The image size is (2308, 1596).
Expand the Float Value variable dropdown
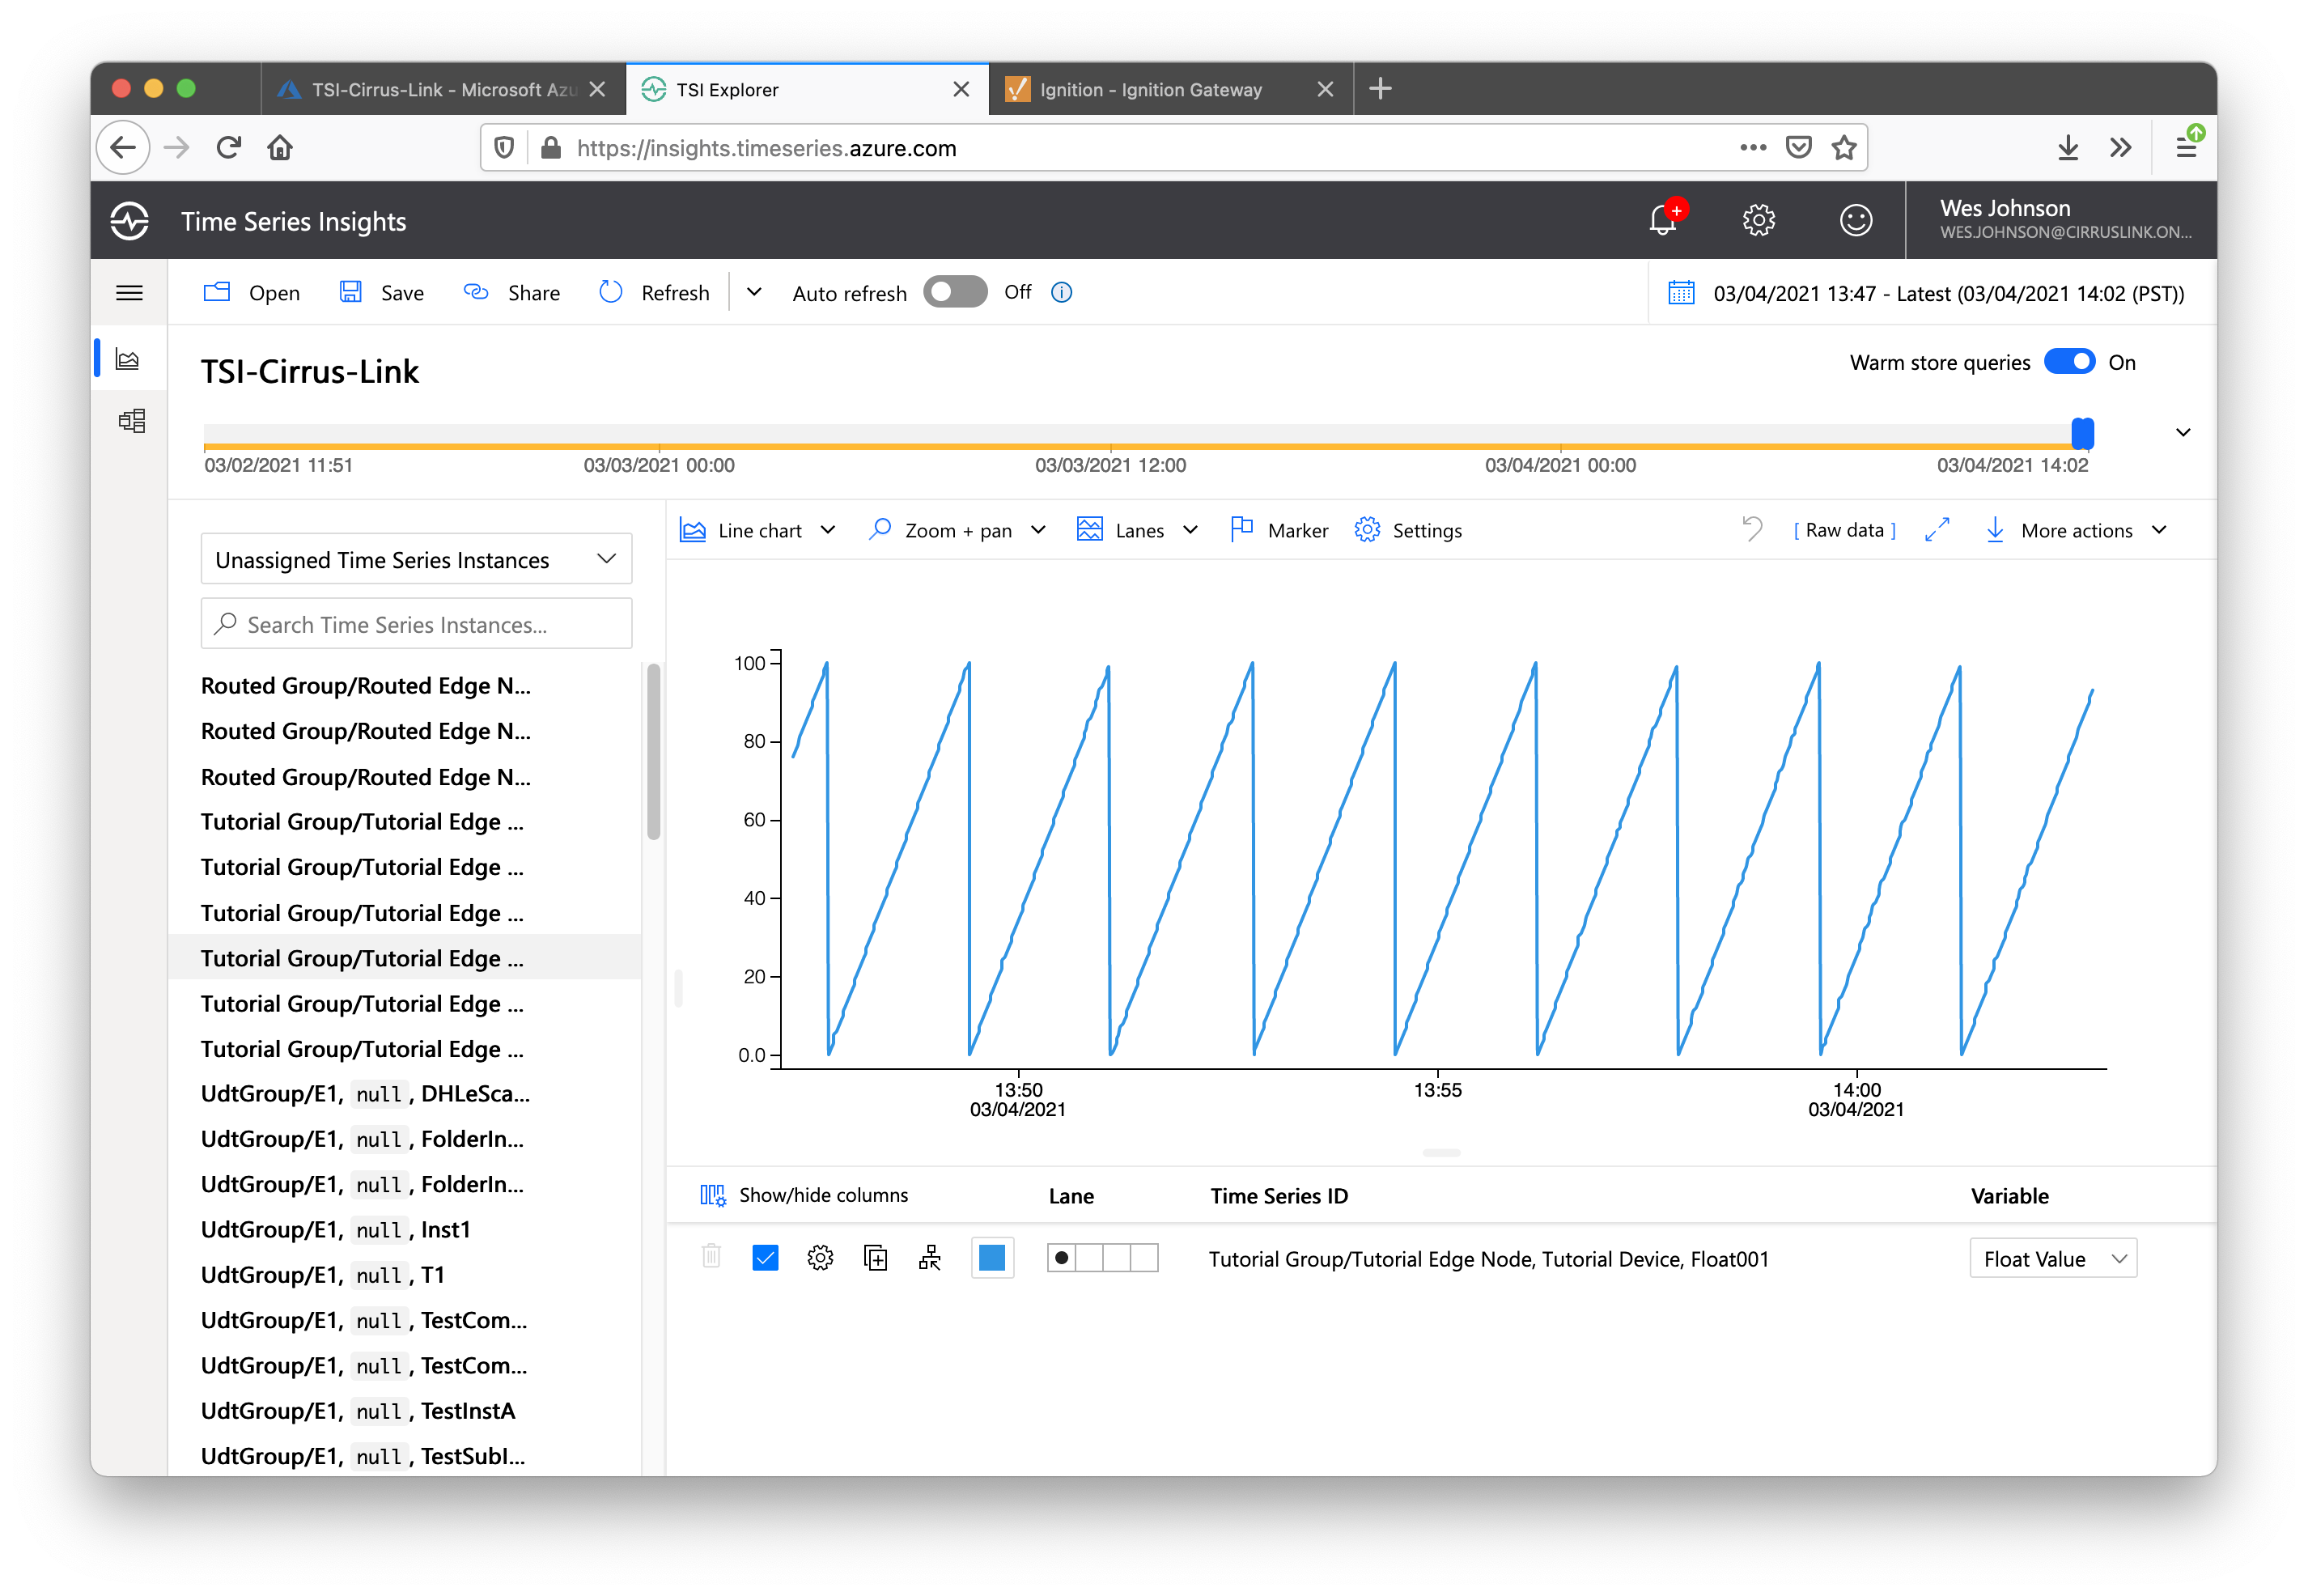2053,1259
